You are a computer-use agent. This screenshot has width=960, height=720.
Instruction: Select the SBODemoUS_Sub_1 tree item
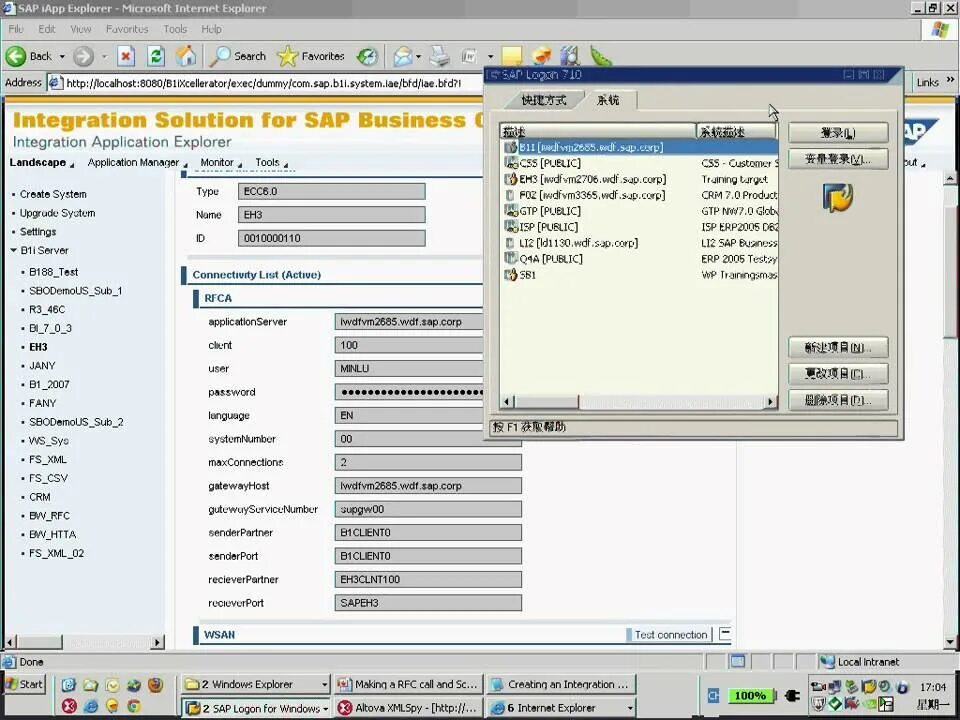click(x=76, y=290)
